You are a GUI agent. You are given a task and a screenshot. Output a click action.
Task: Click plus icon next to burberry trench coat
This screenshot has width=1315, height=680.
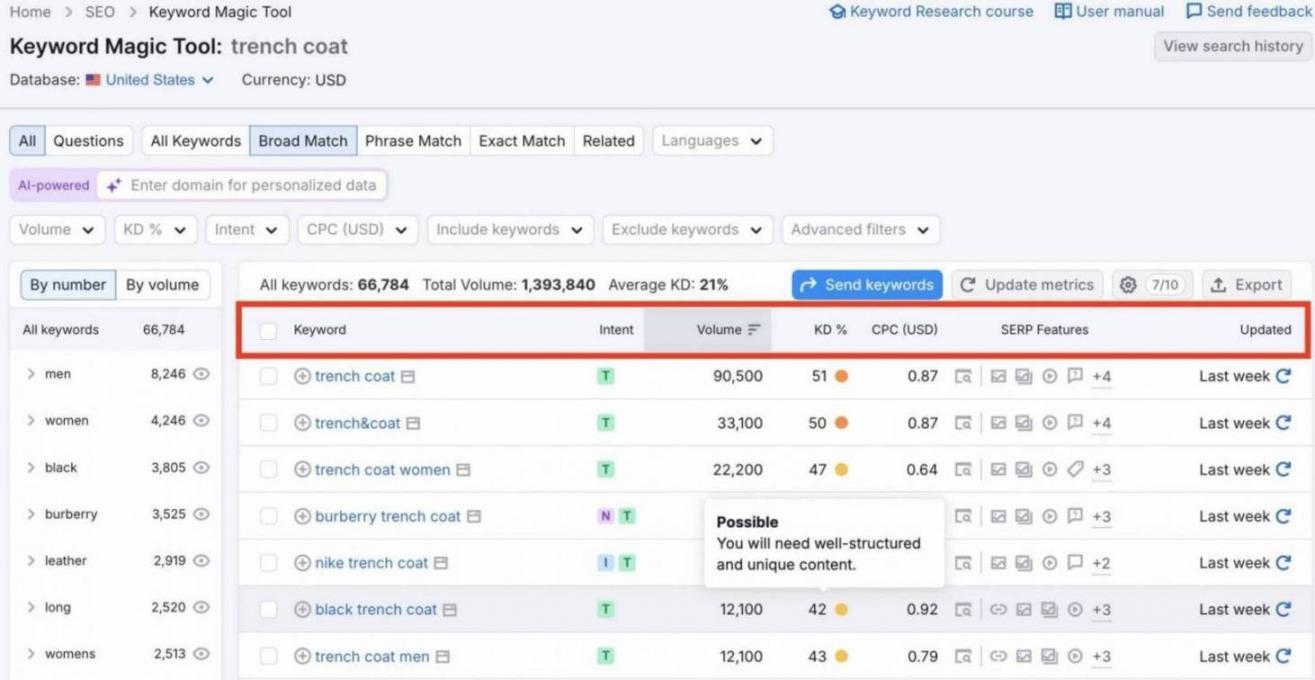point(302,517)
